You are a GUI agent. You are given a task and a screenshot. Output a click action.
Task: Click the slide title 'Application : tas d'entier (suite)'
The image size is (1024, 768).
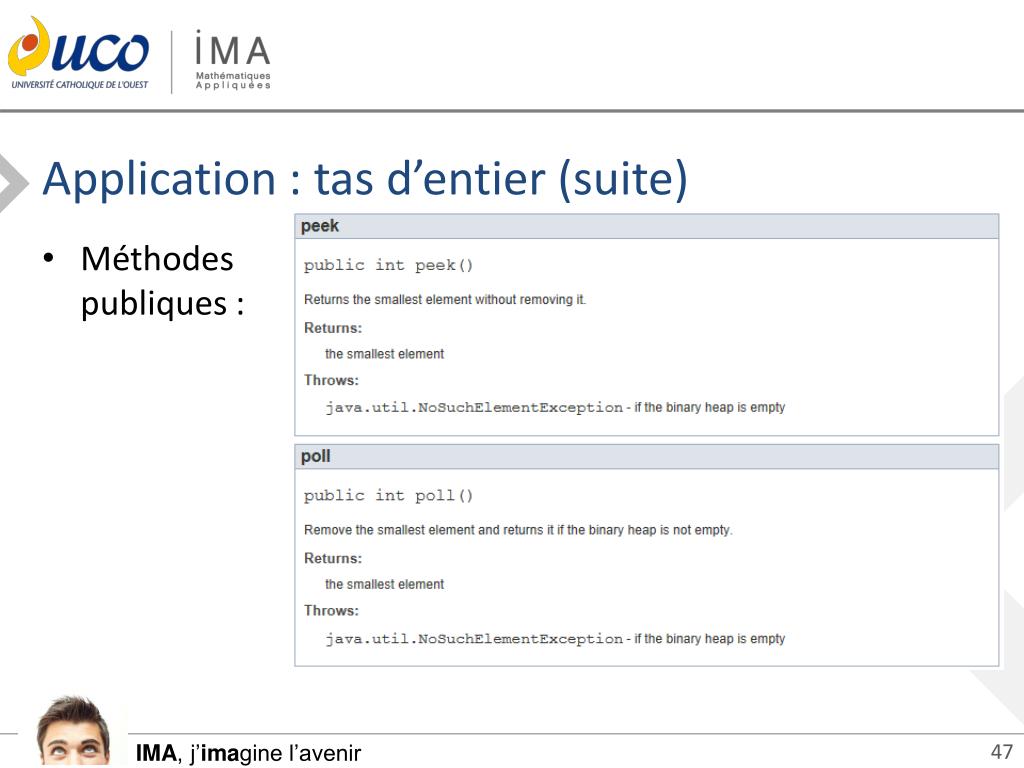(x=365, y=178)
